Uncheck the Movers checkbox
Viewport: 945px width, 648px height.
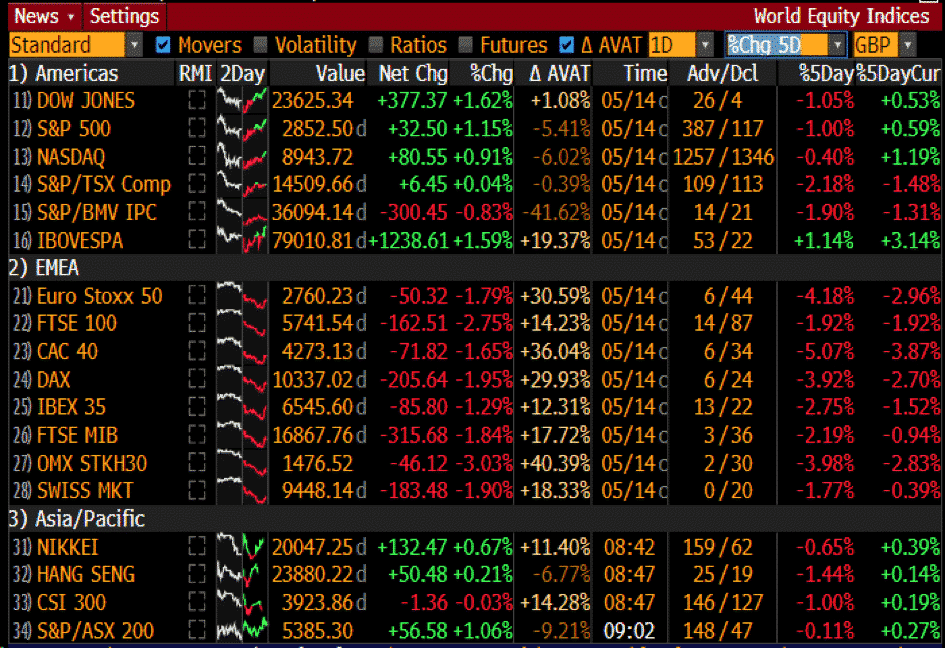tap(163, 45)
